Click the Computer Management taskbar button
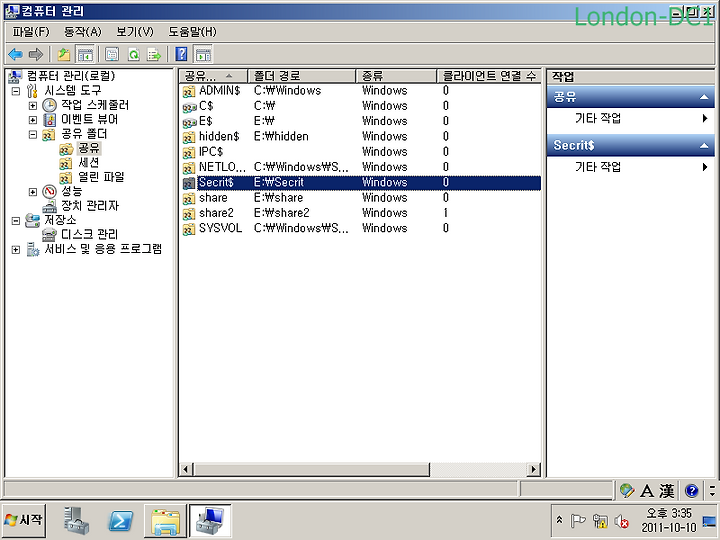Viewport: 720px width, 540px height. point(210,521)
